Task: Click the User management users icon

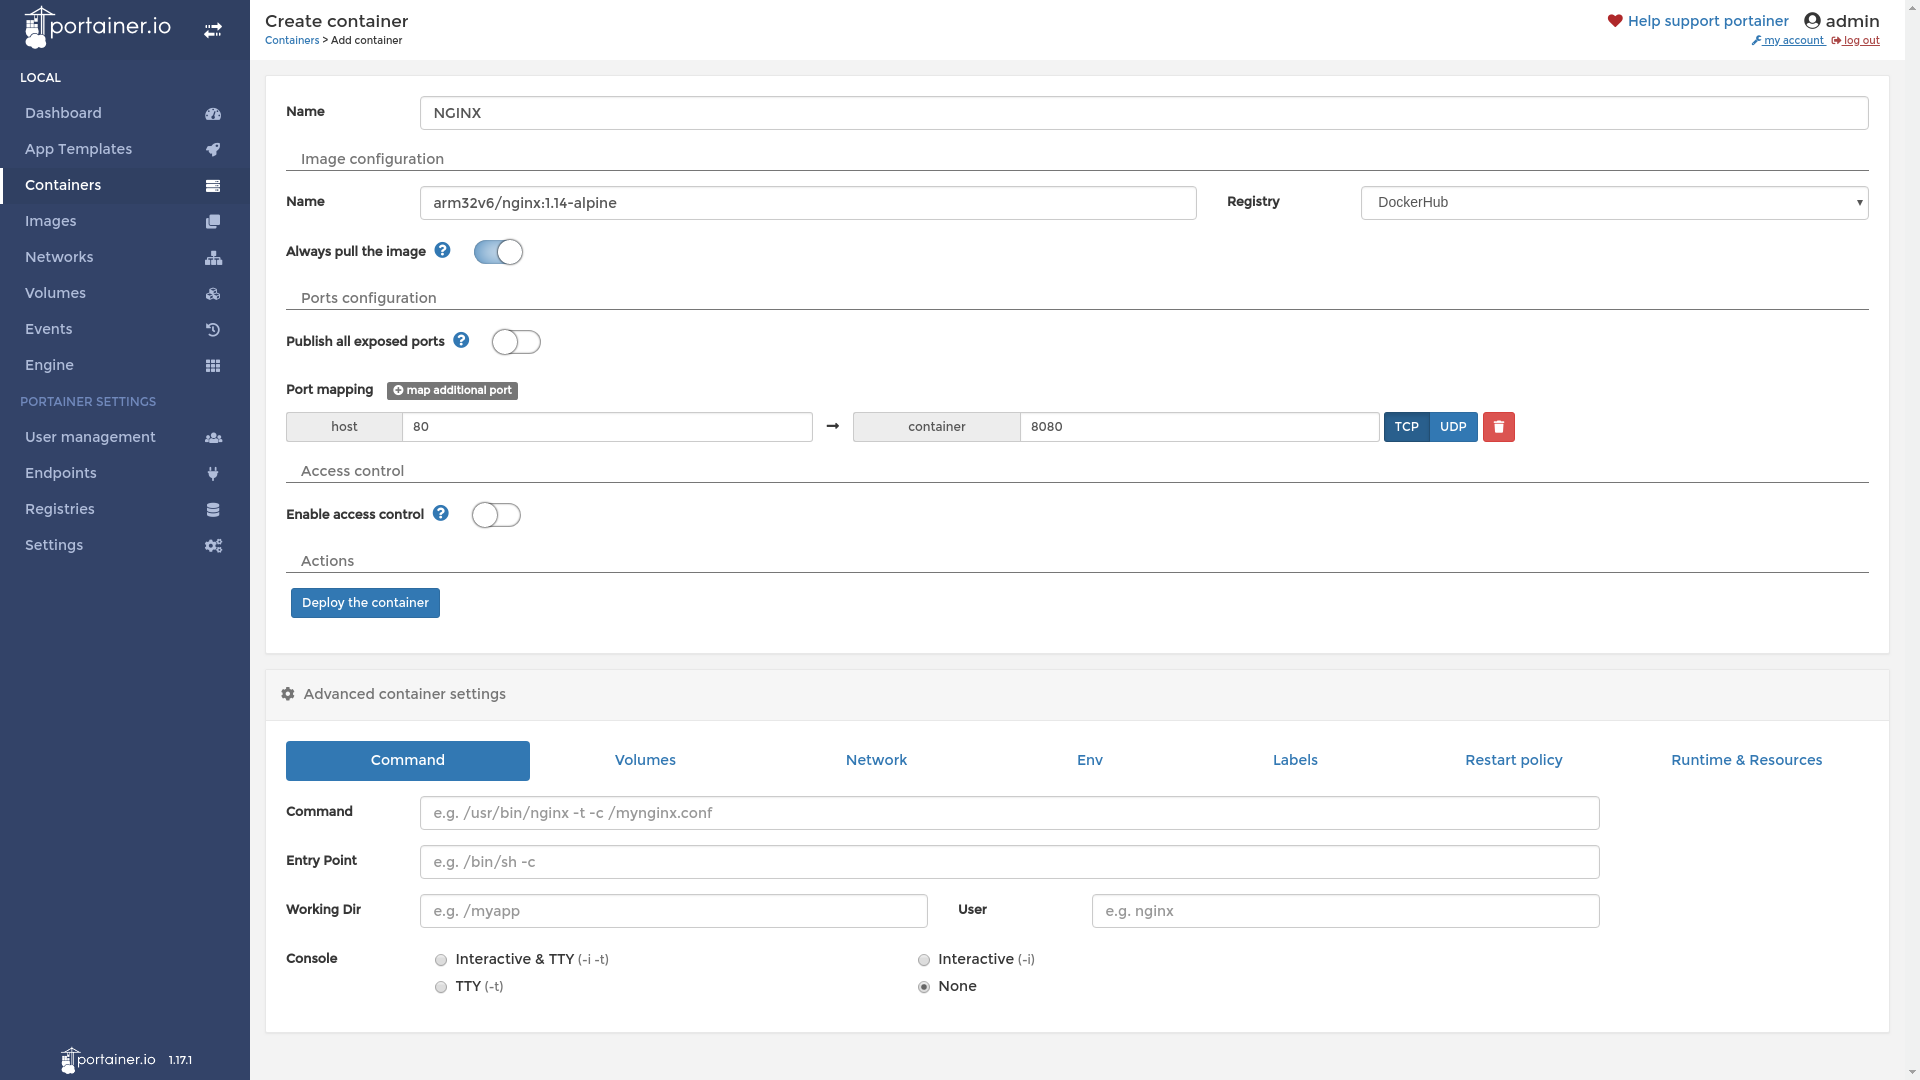Action: tap(213, 438)
